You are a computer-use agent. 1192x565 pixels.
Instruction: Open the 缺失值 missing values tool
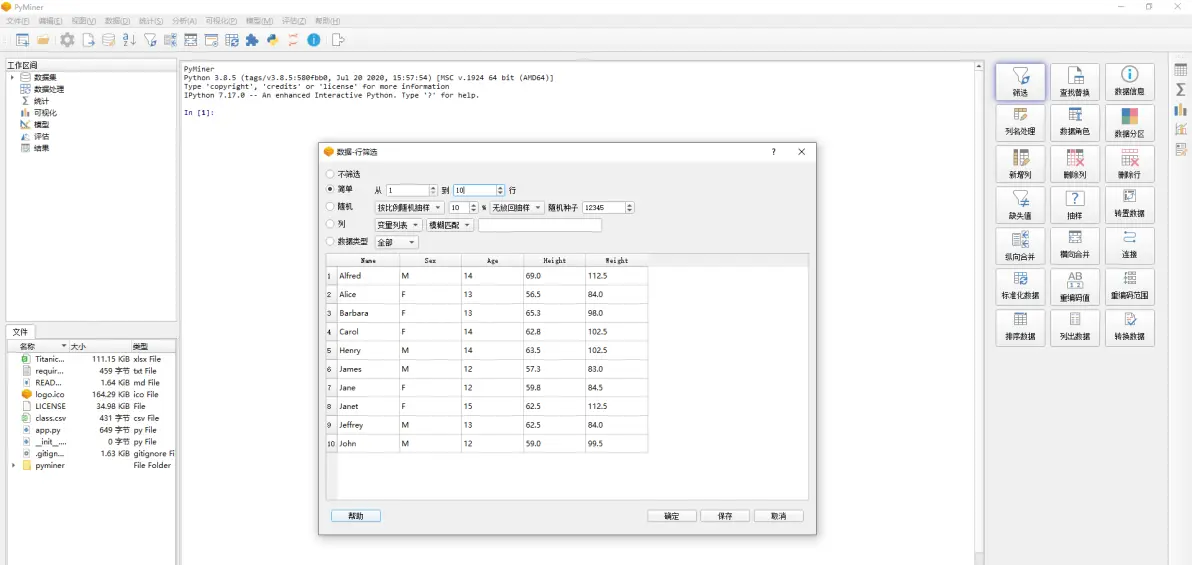[x=1020, y=205]
